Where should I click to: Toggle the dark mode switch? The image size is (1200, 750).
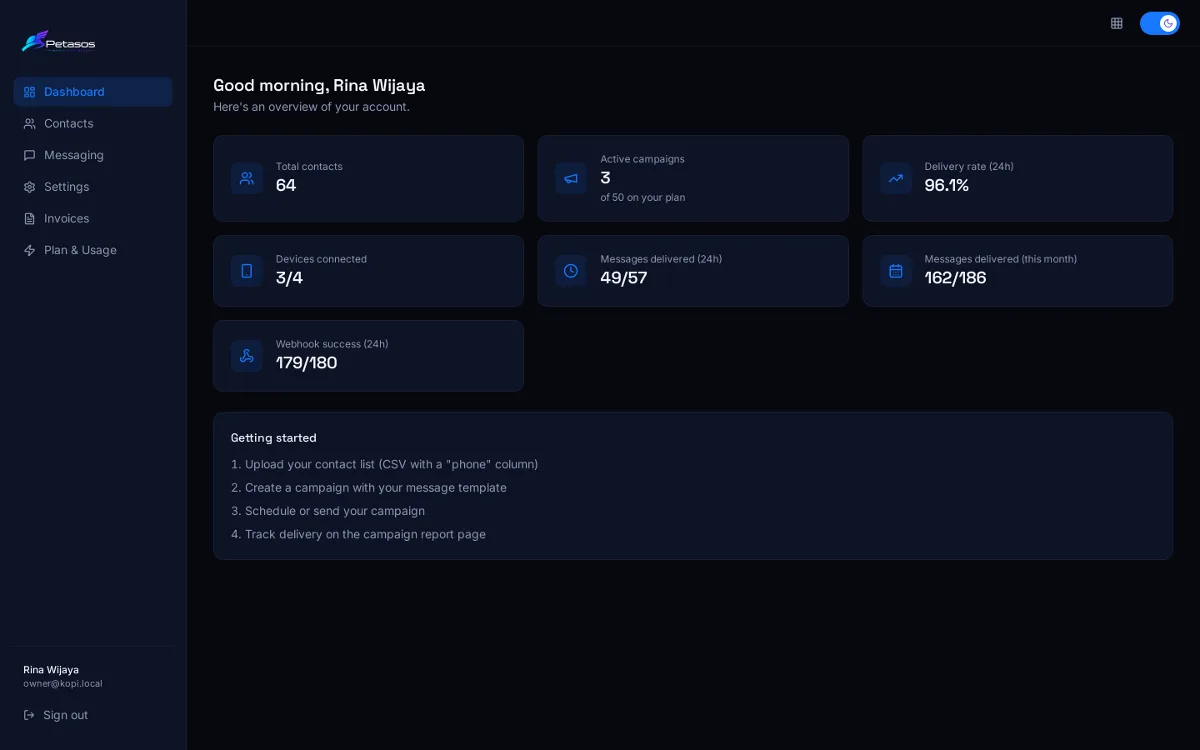(1160, 23)
